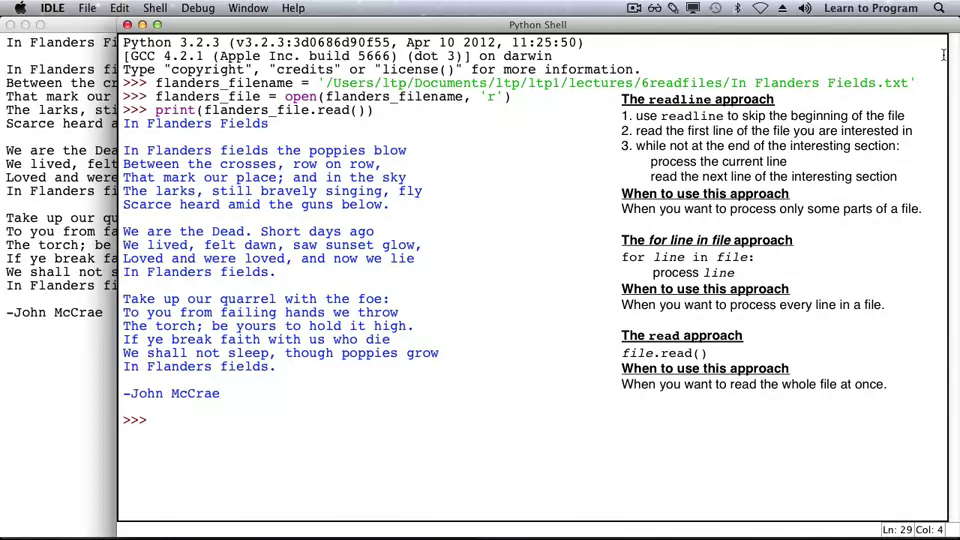Viewport: 960px width, 540px height.
Task: Click '-John McCrae' in the shell output
Action: pyautogui.click(x=171, y=393)
